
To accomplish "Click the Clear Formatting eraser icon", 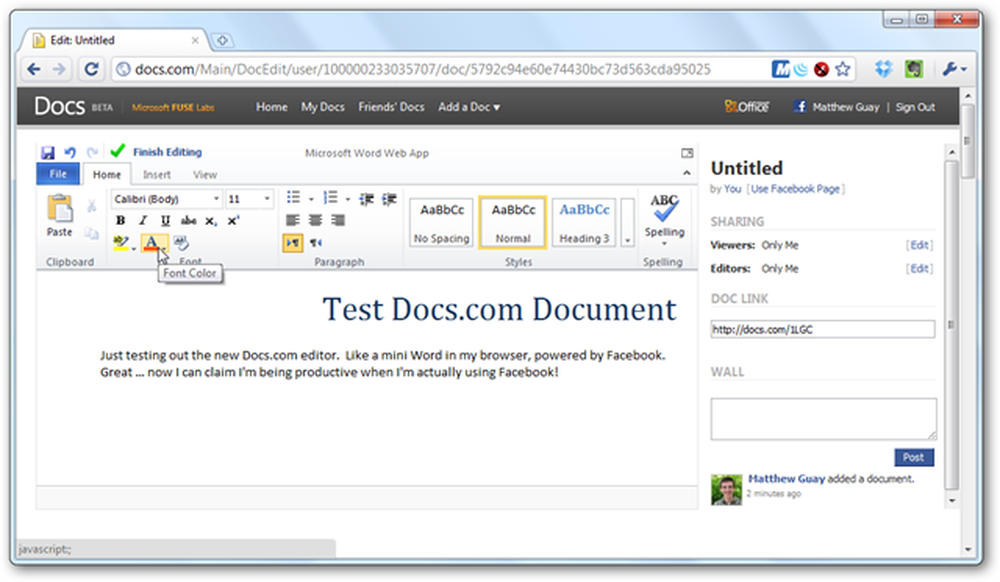I will (181, 243).
